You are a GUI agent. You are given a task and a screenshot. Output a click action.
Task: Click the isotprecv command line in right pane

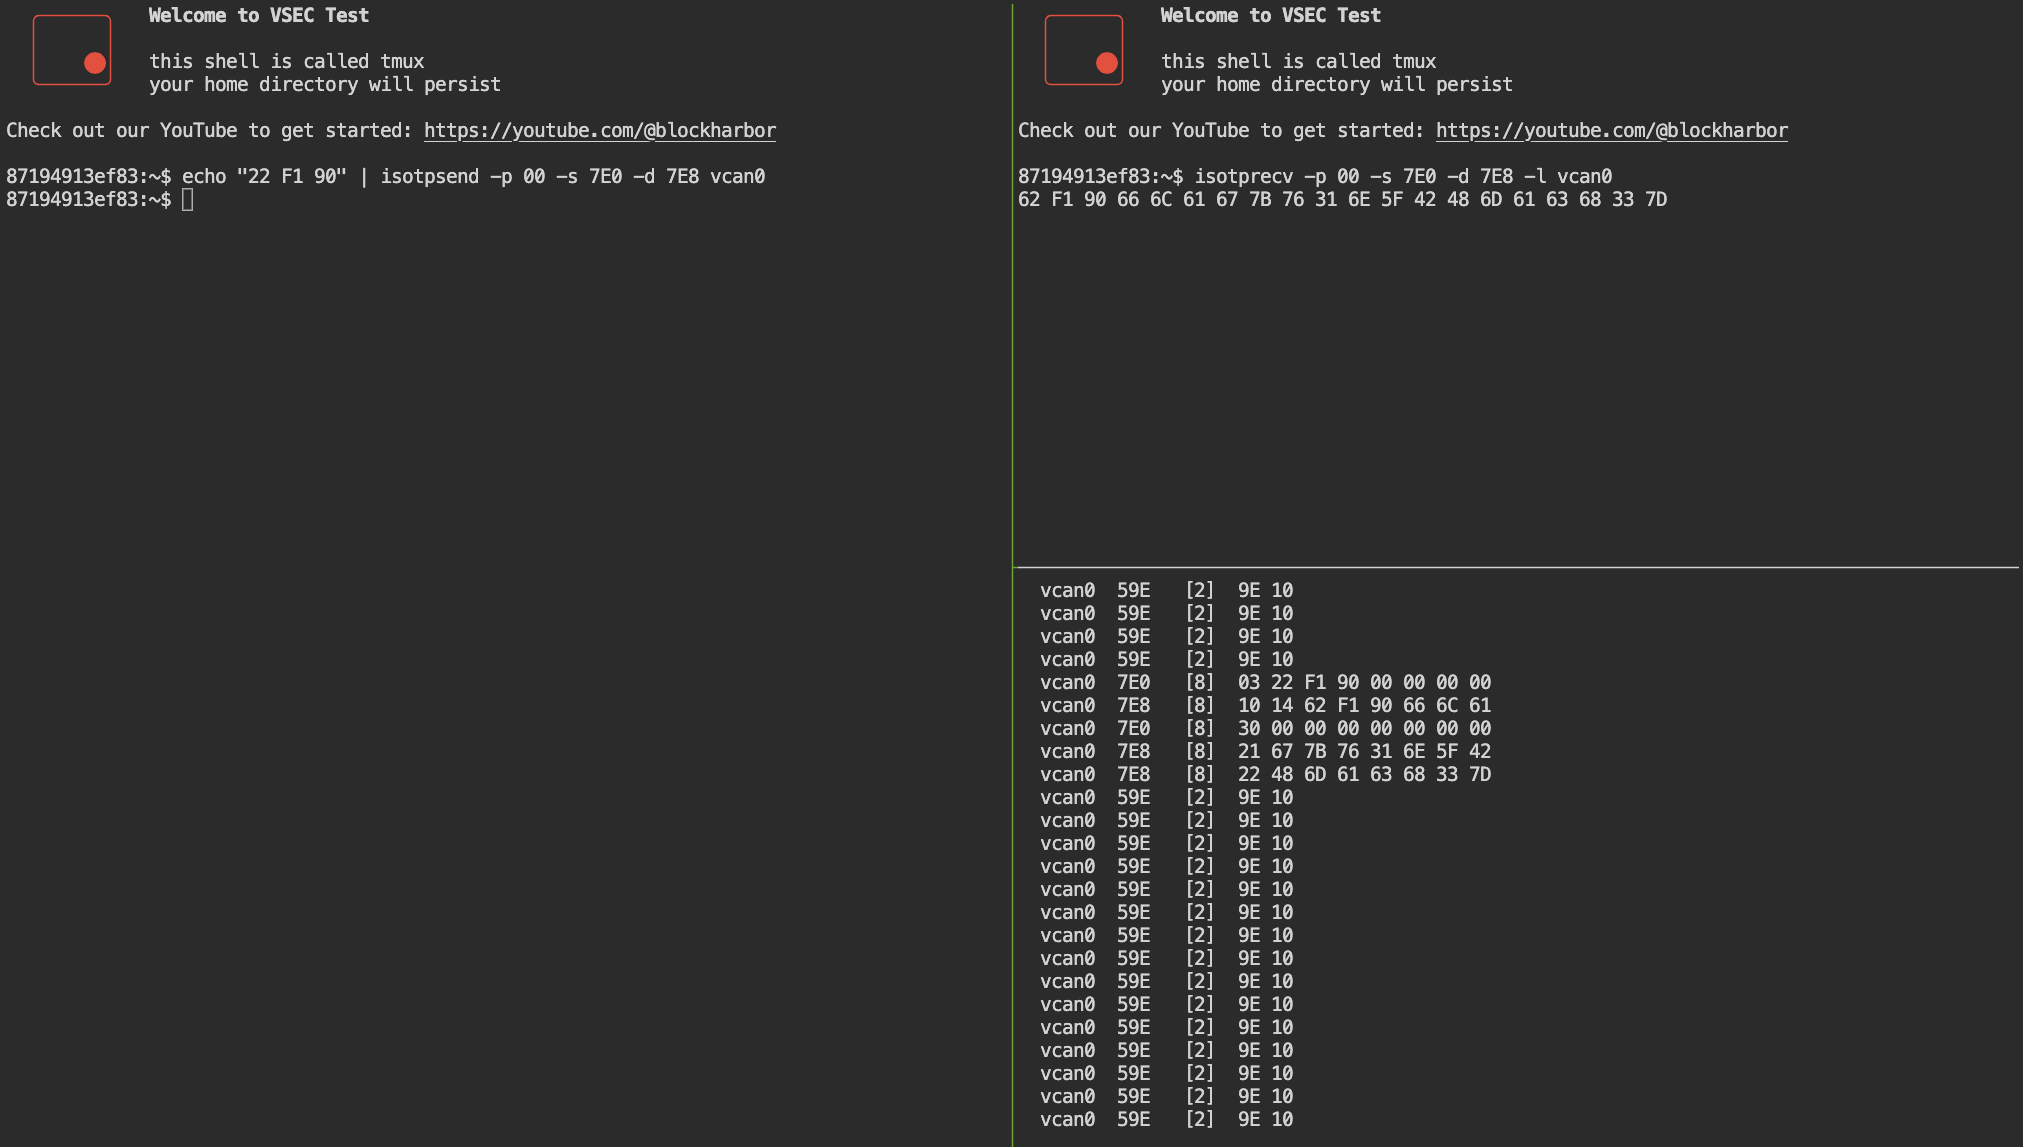click(x=1315, y=177)
